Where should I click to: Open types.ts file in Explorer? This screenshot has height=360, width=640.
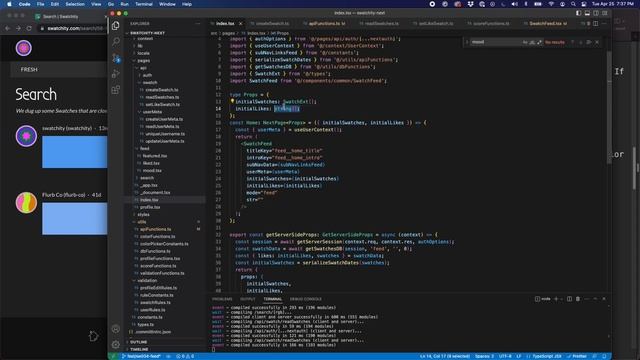145,325
